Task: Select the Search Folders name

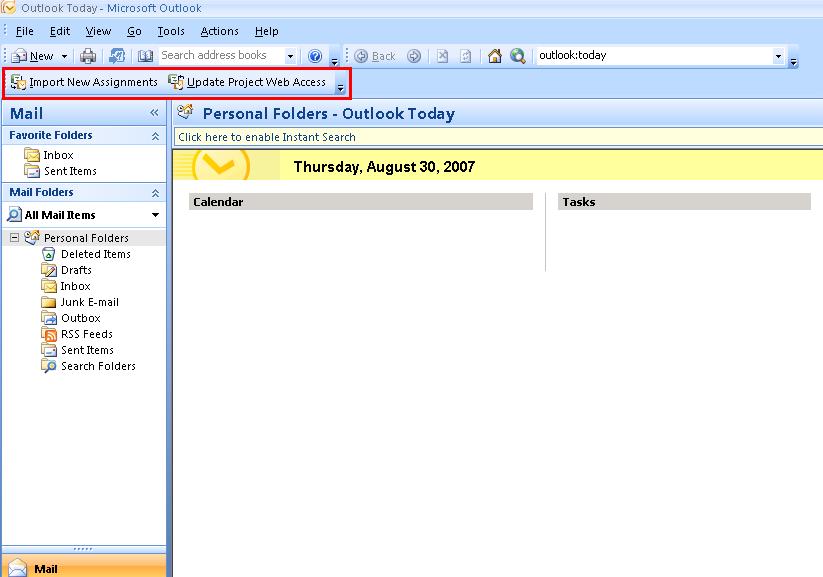Action: click(x=99, y=366)
